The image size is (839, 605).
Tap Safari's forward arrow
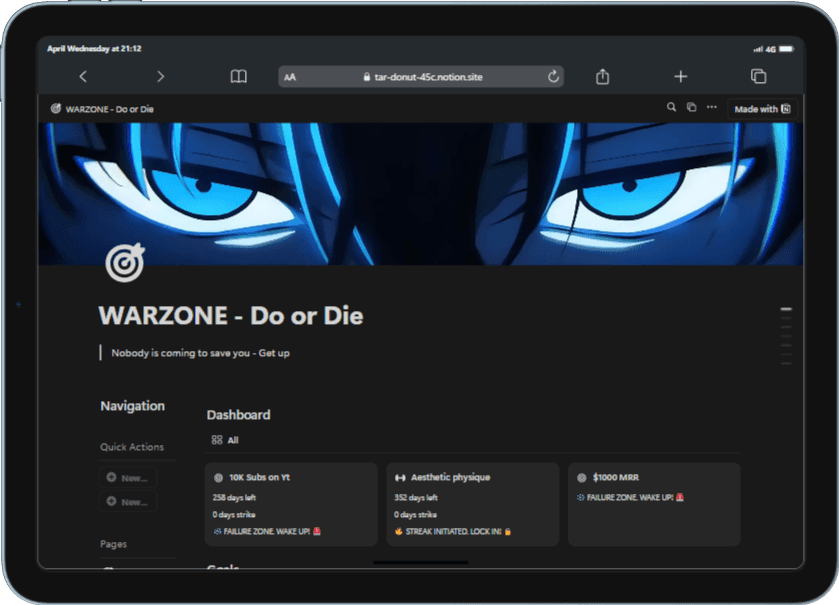click(160, 76)
